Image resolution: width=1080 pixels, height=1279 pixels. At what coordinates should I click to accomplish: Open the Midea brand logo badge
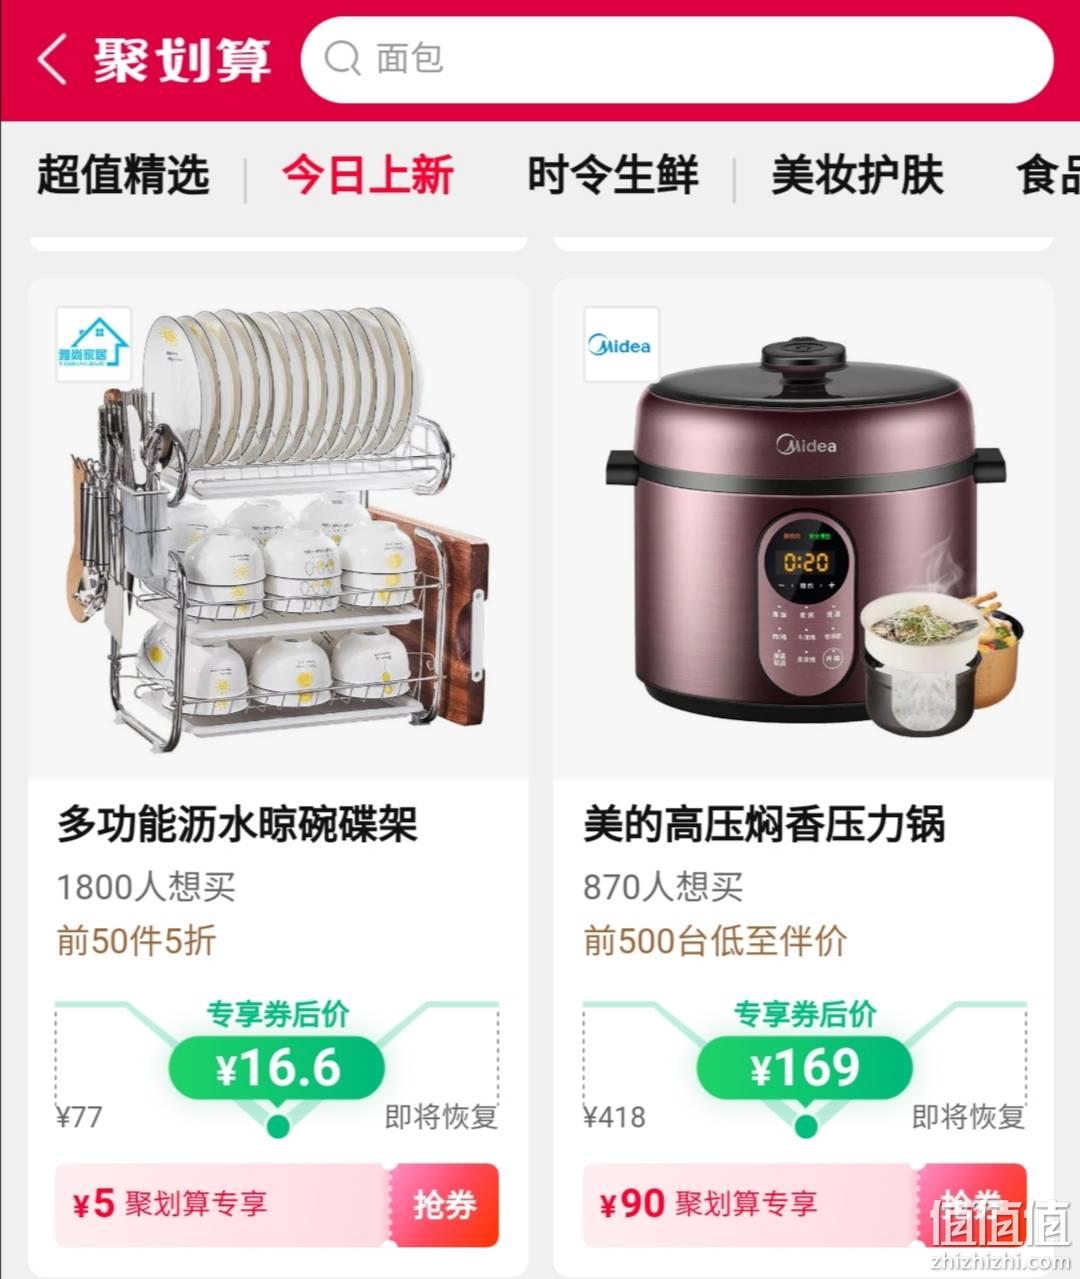[621, 345]
